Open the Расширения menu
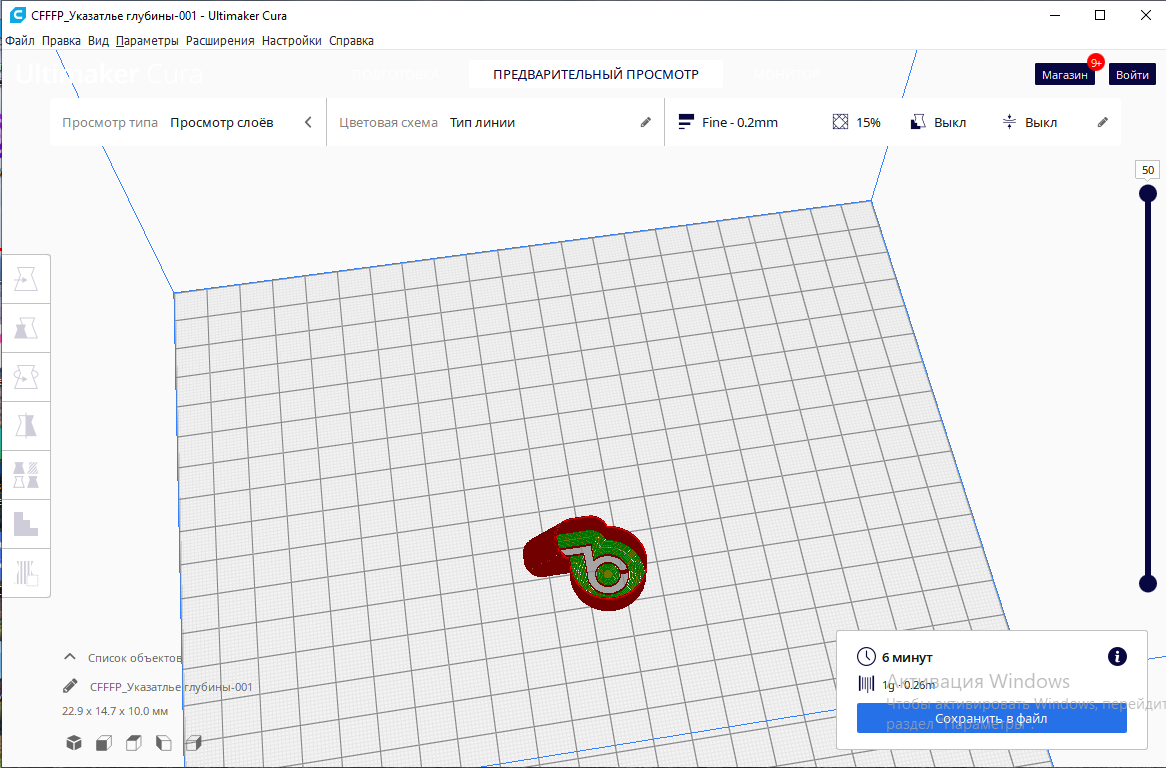The height and width of the screenshot is (768, 1166). (x=220, y=41)
